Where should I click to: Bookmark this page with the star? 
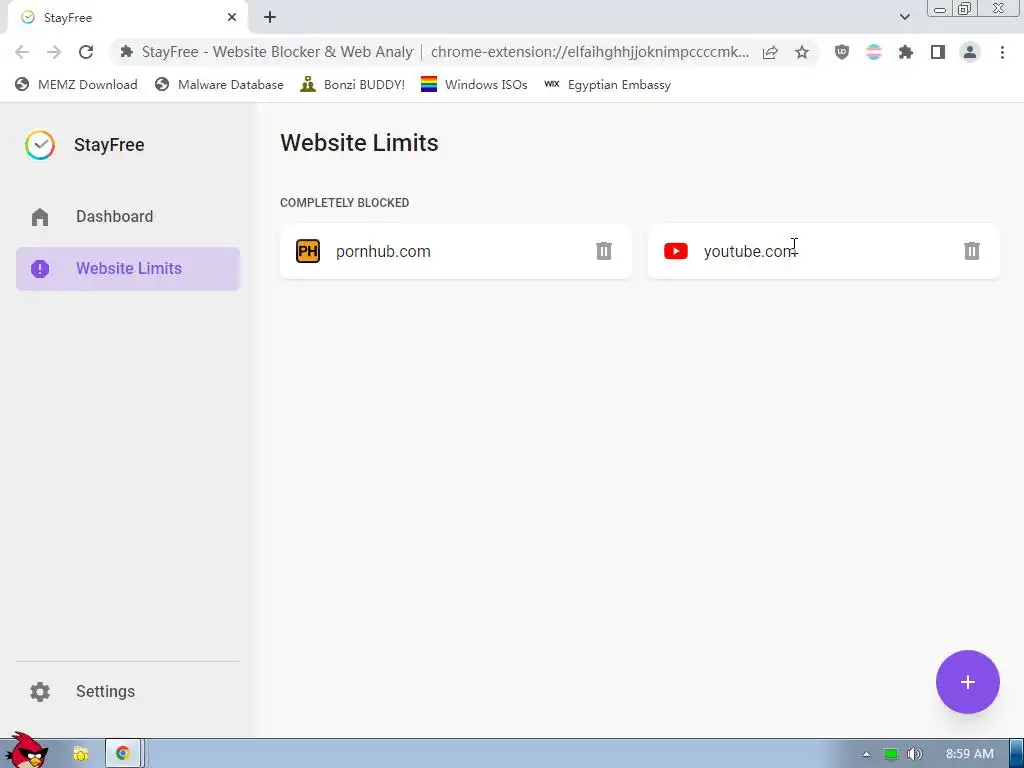802,52
